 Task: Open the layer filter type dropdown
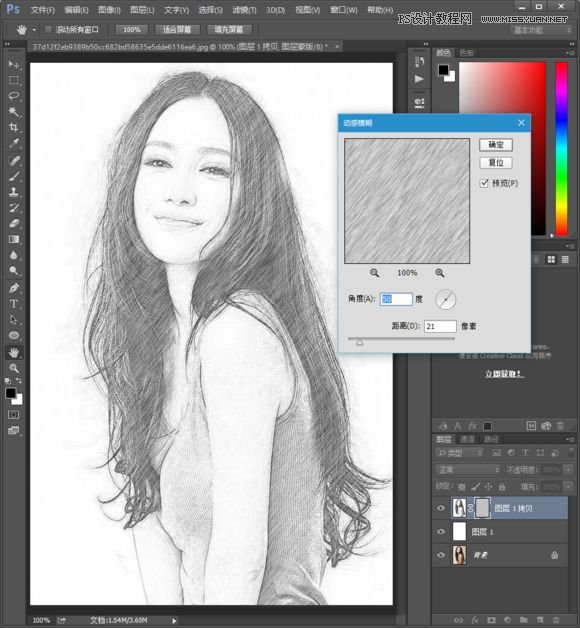pos(459,453)
